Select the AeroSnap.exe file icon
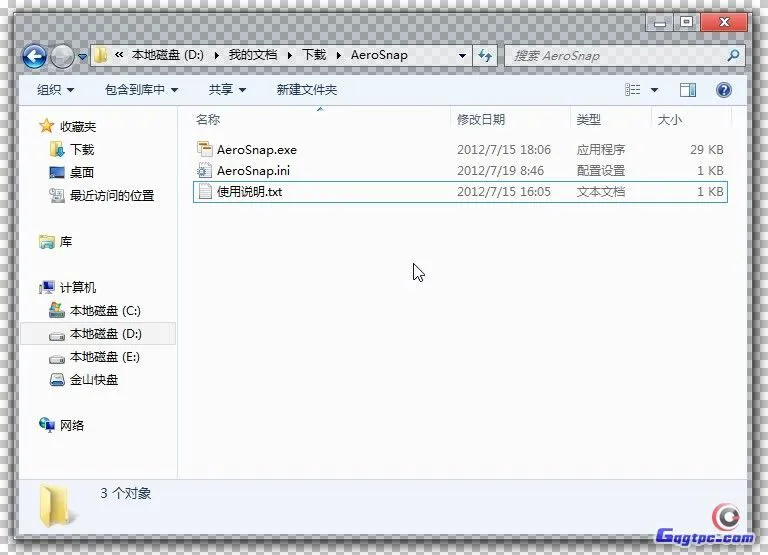 coord(204,149)
